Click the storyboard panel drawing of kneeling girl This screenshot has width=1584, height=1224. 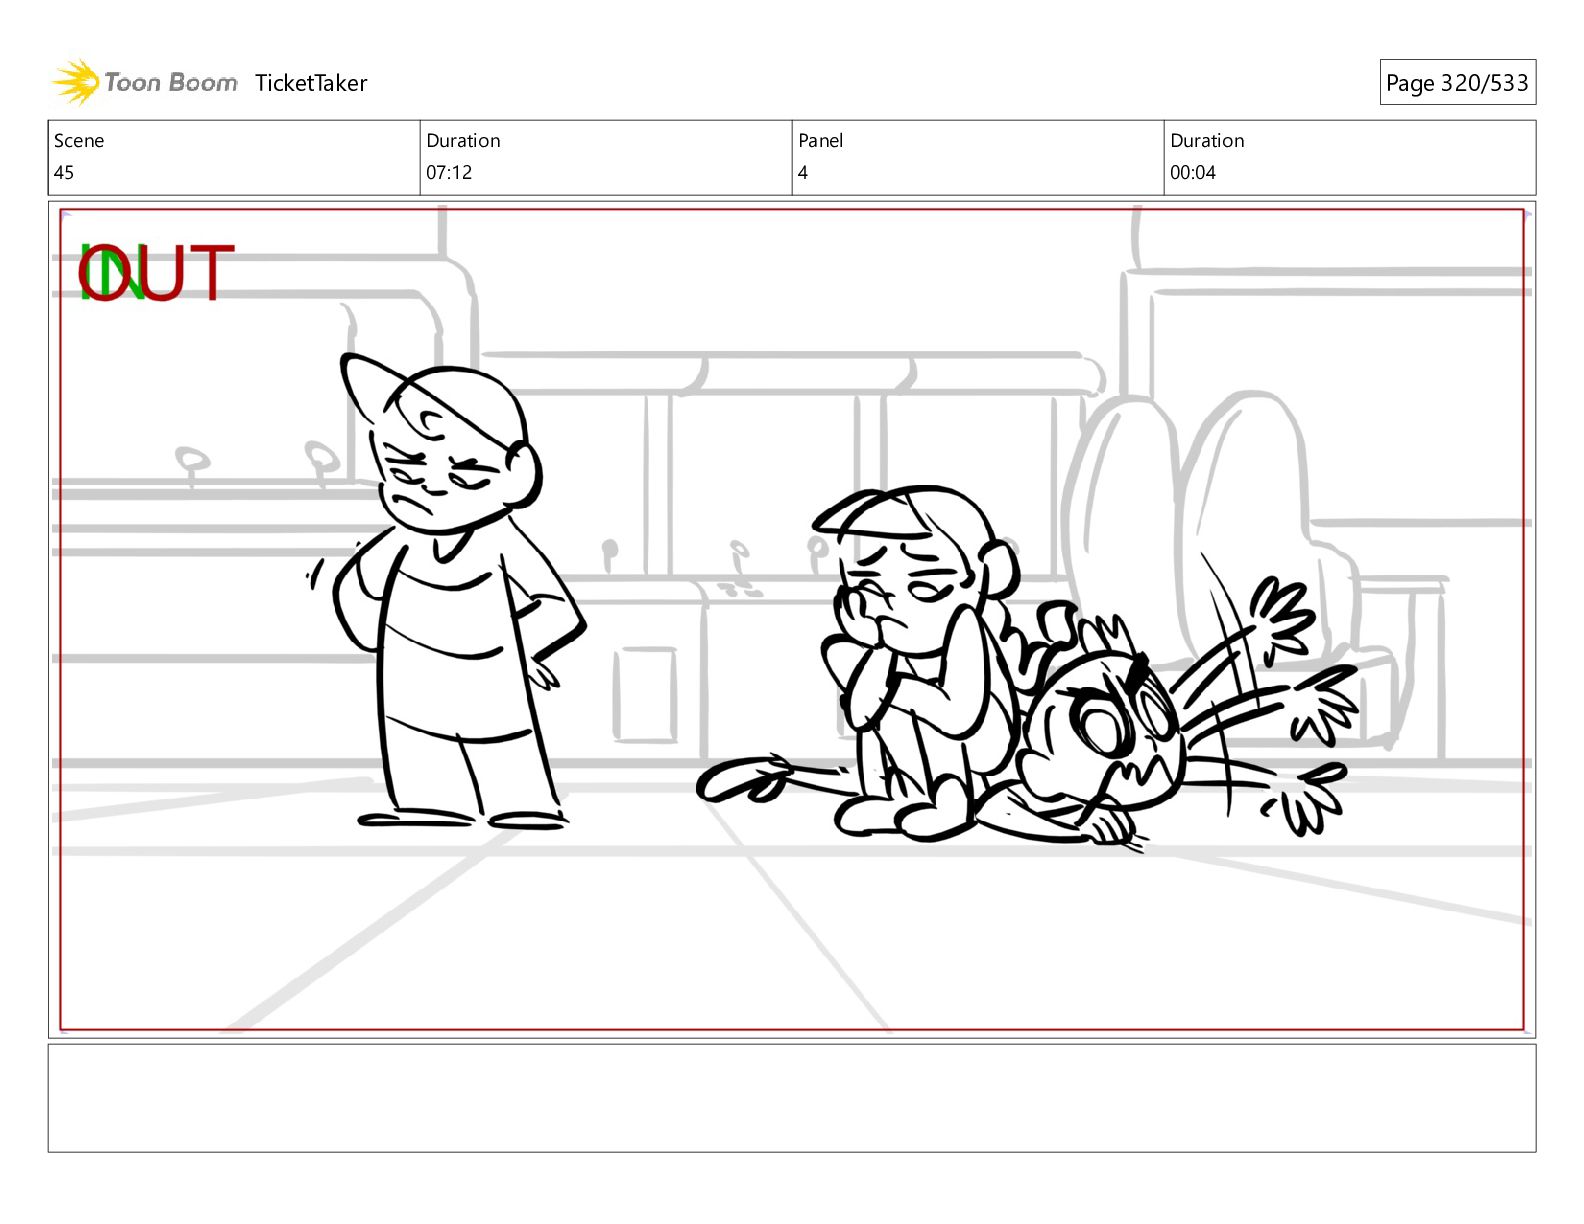[918, 663]
